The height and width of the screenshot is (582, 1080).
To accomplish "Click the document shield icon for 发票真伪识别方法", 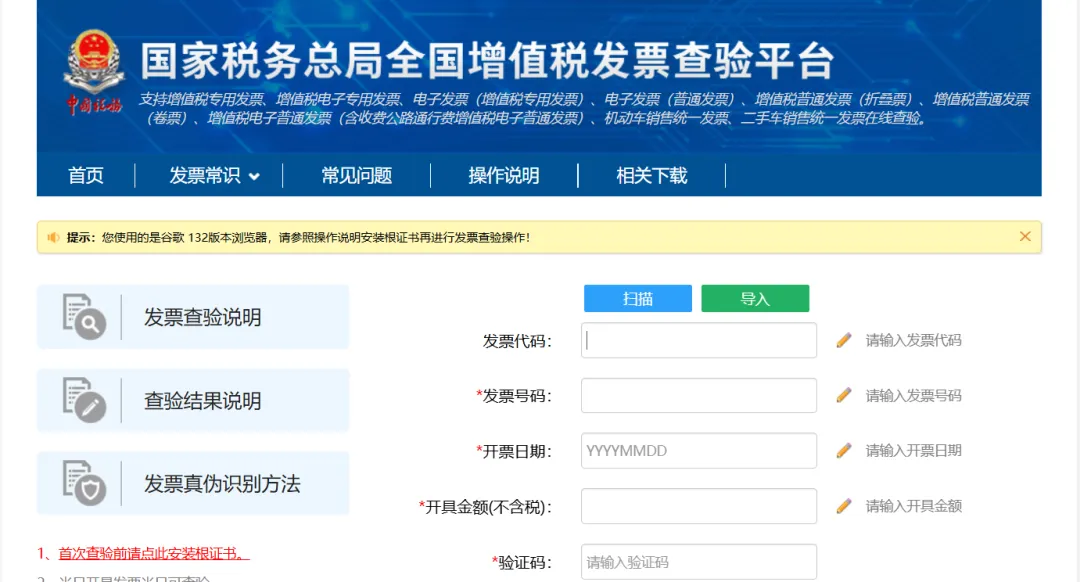I will coord(84,484).
